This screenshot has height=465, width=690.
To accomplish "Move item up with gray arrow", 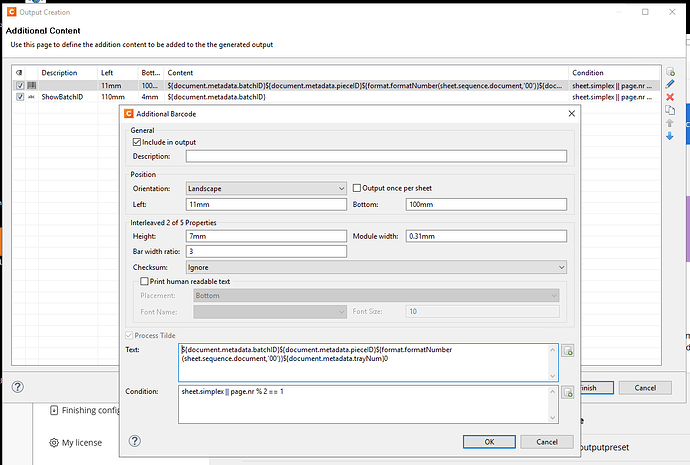I will 670,123.
